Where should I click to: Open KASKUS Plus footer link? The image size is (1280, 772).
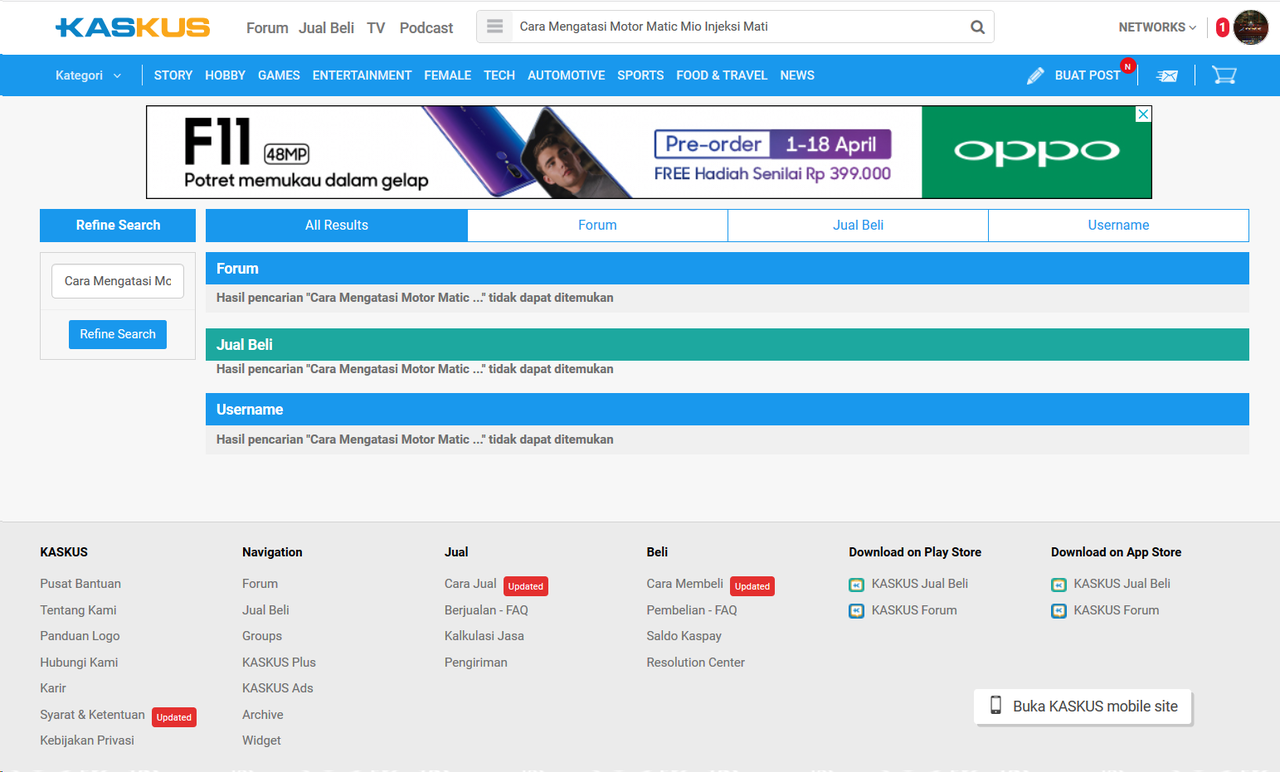pyautogui.click(x=279, y=662)
